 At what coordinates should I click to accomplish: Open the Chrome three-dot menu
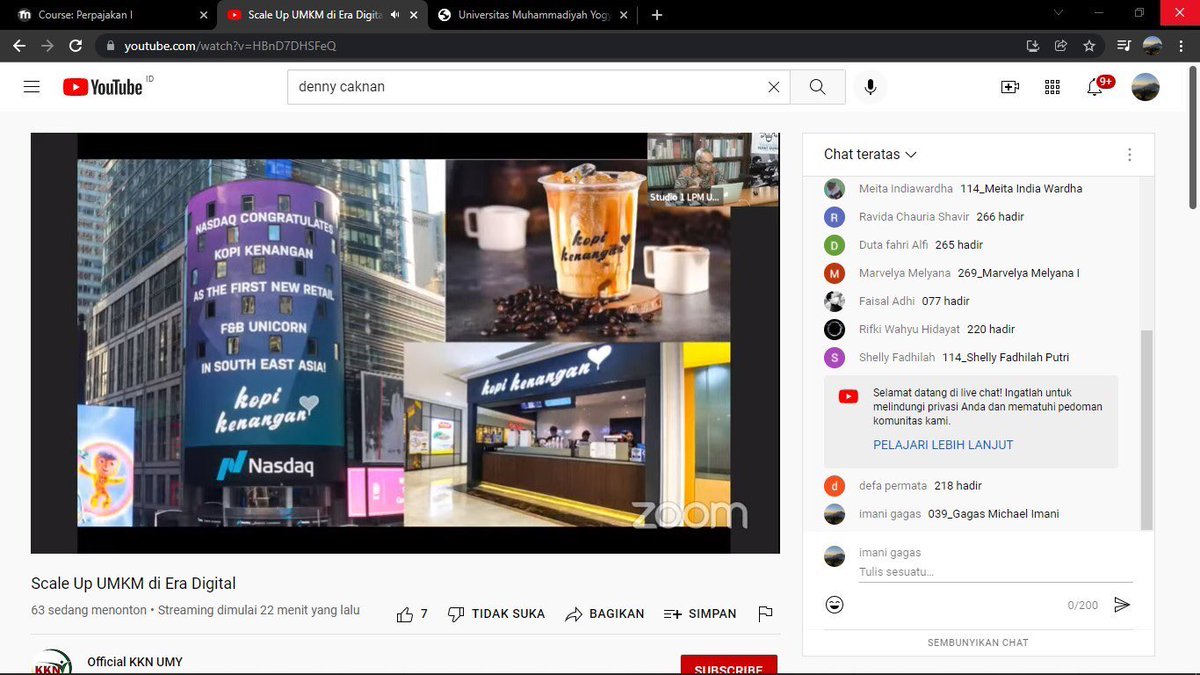1181,46
